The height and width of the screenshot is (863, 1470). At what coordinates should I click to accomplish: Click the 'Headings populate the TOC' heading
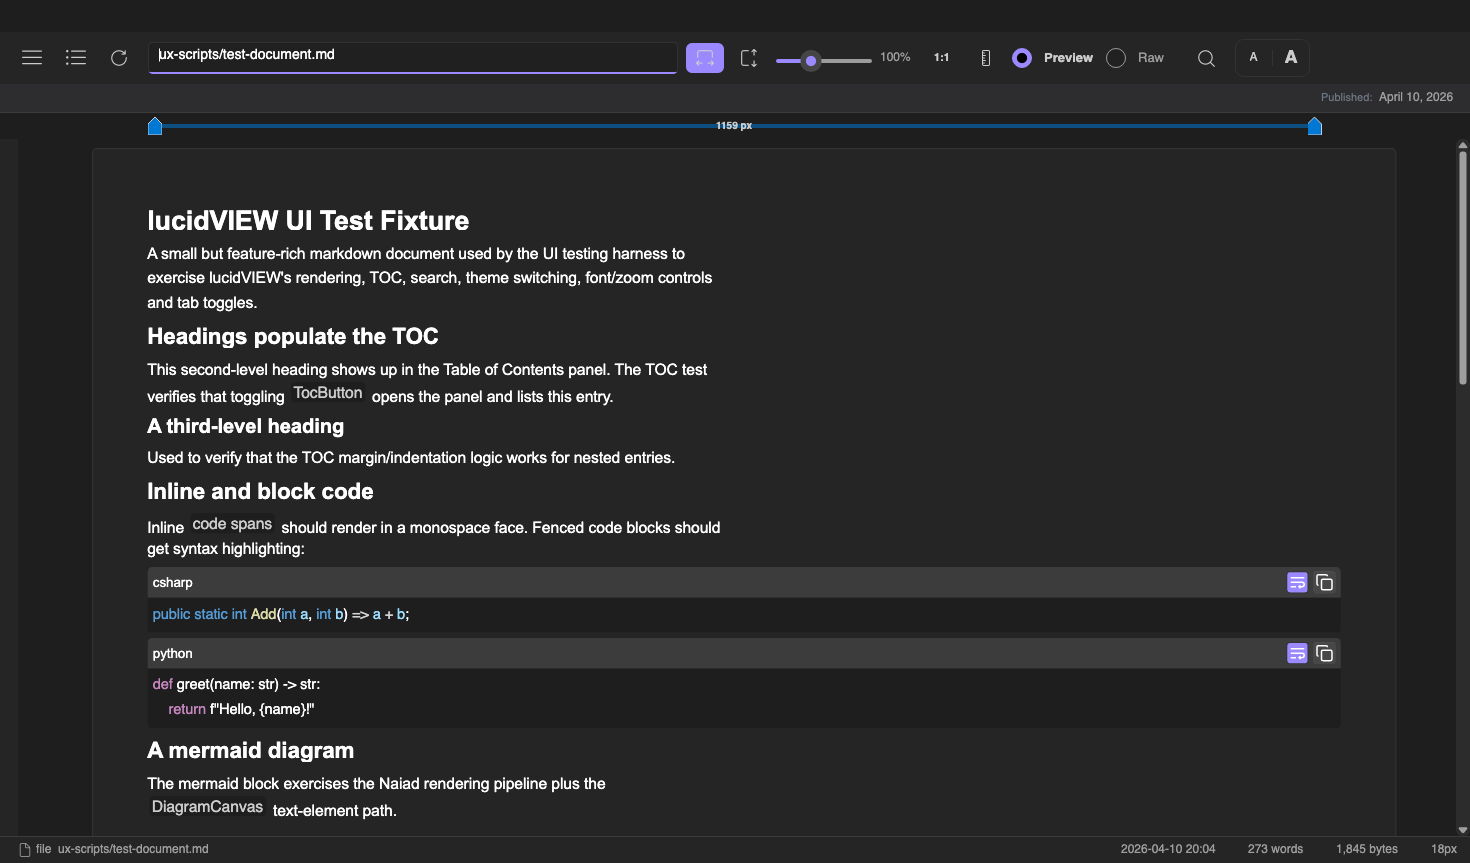293,336
